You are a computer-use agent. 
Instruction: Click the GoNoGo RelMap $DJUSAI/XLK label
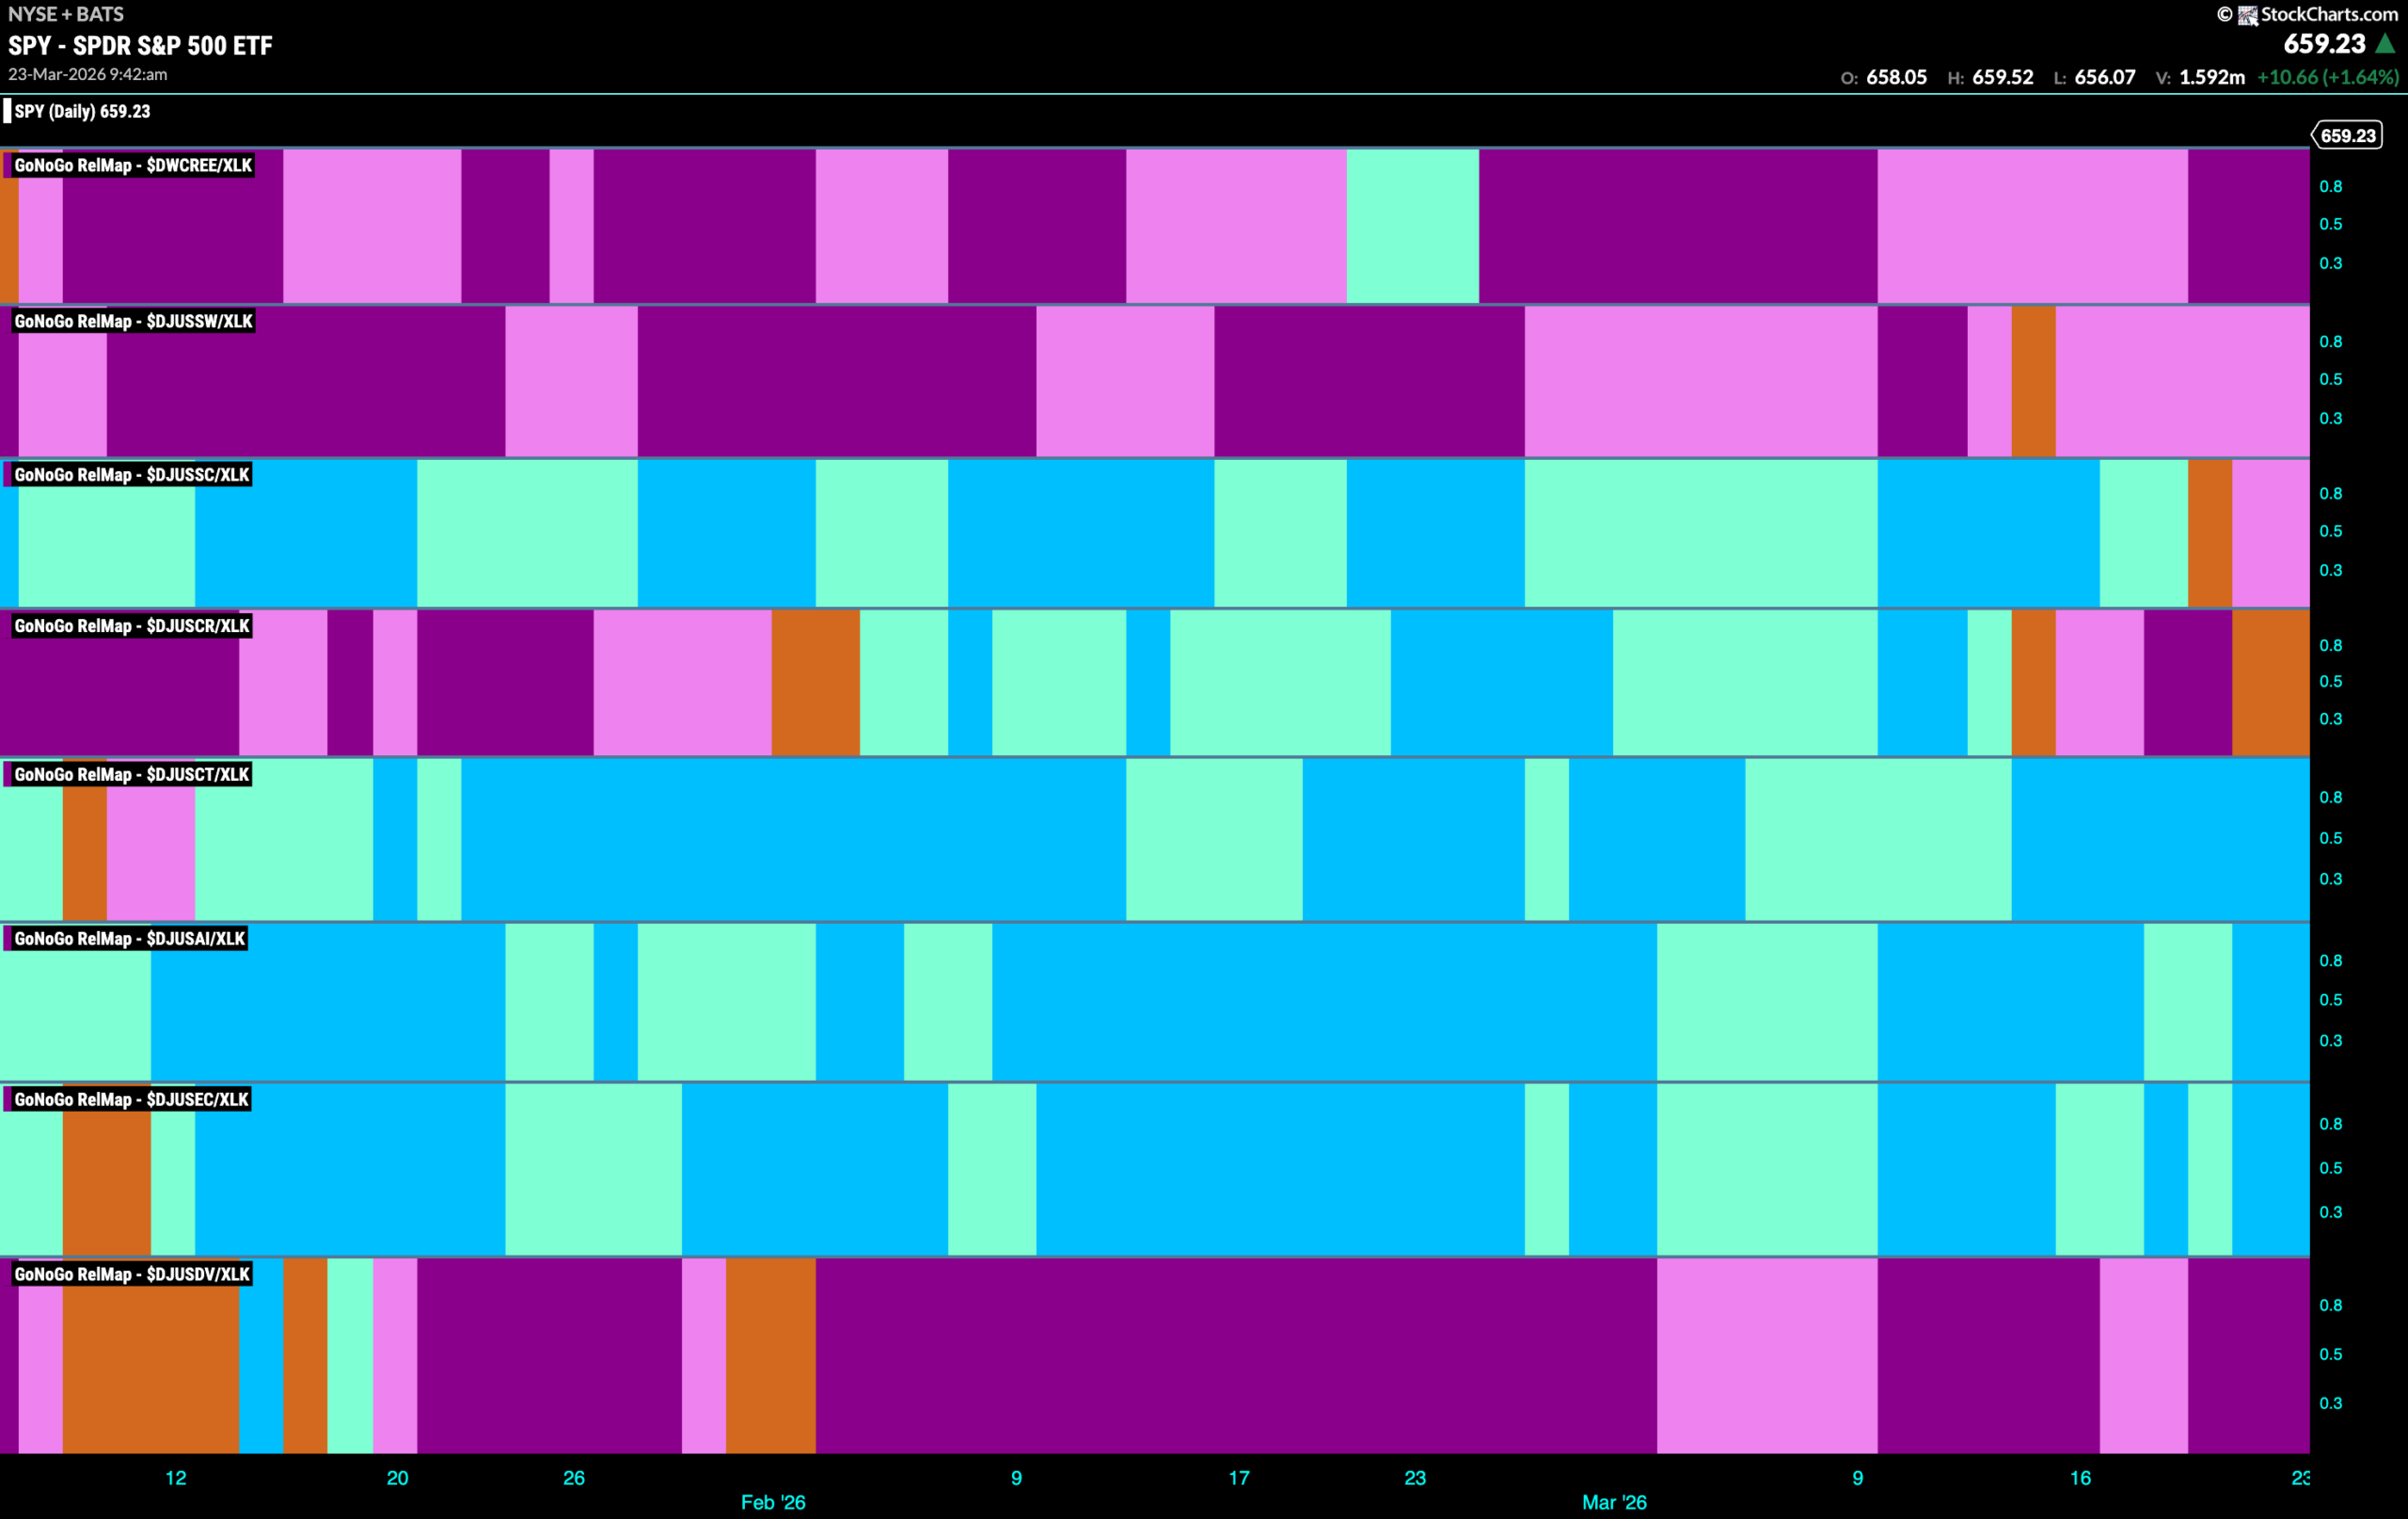click(130, 938)
